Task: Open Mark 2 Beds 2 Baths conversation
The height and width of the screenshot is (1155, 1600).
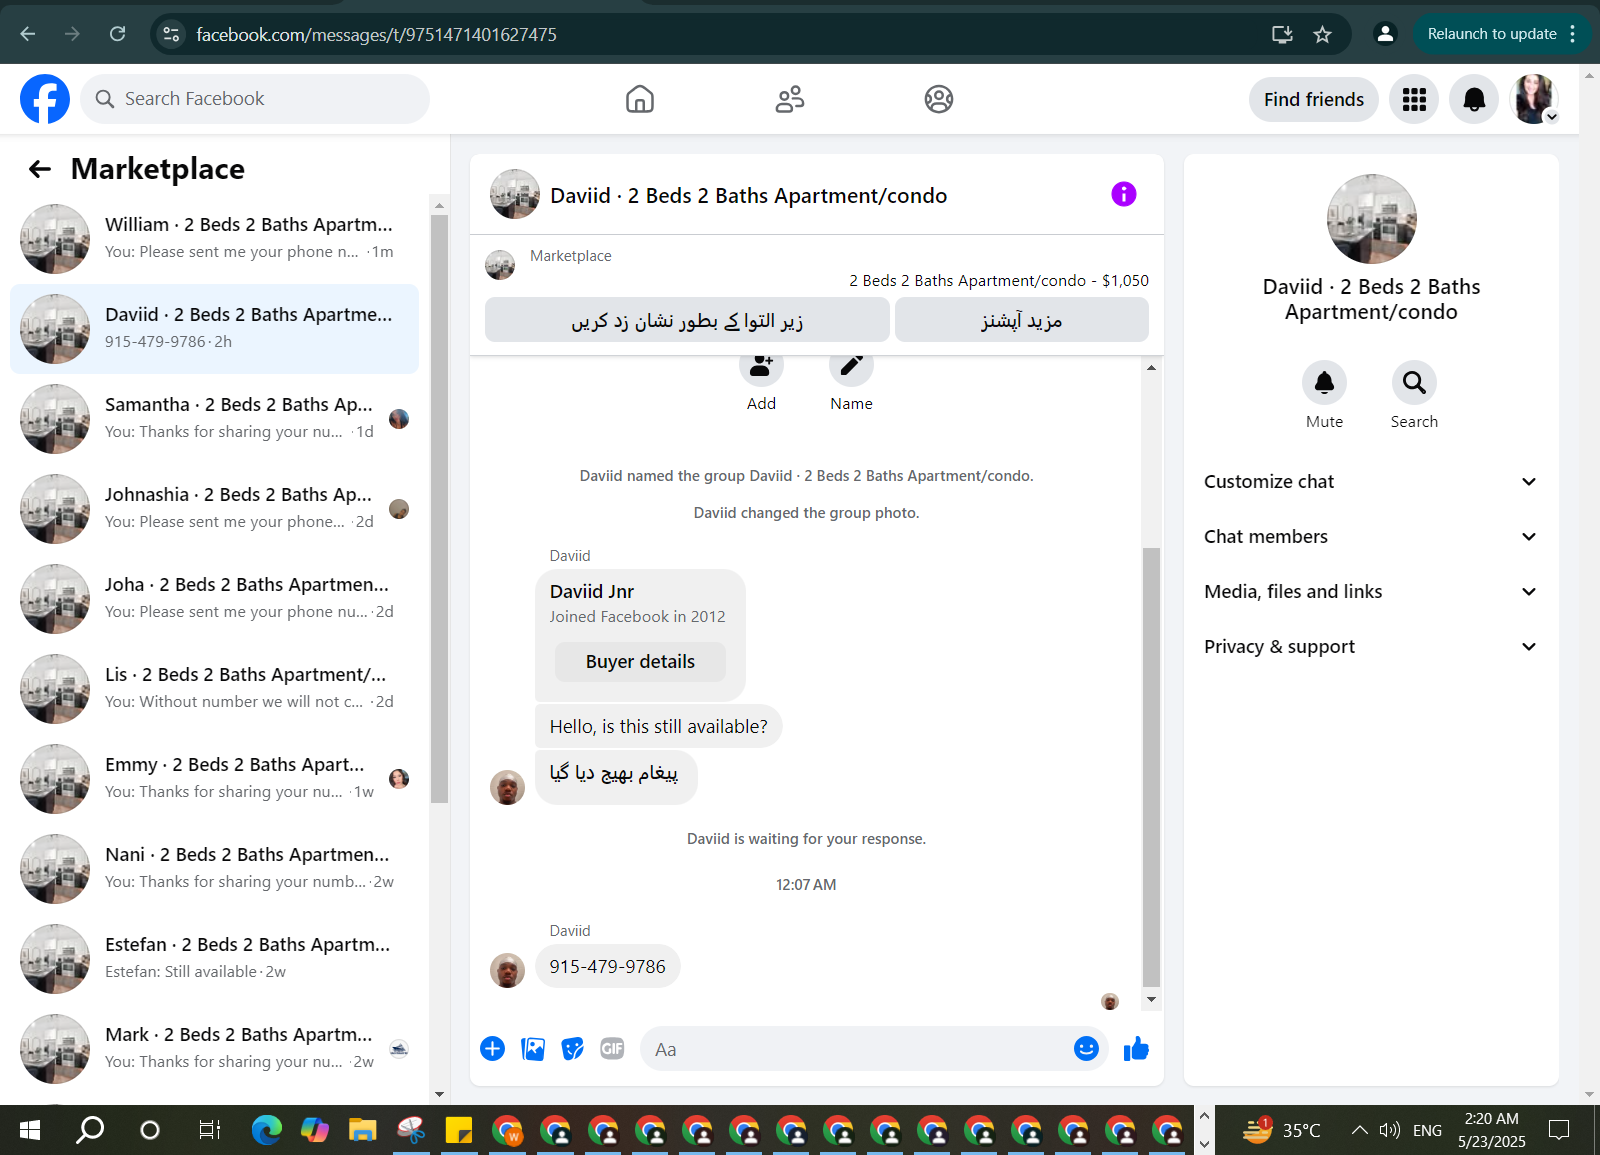Action: (215, 1049)
